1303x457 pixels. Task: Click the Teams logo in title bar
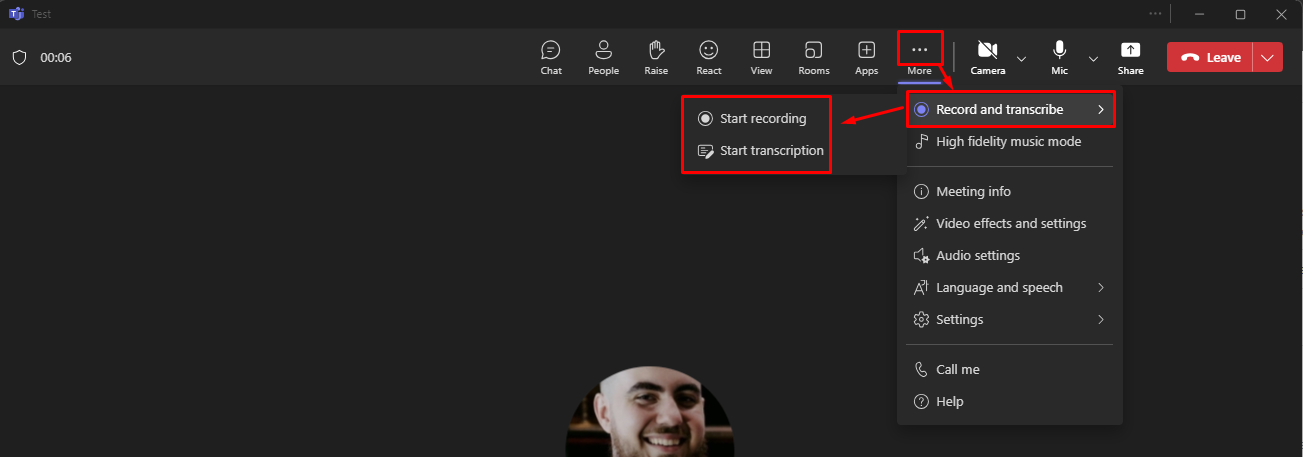[16, 14]
